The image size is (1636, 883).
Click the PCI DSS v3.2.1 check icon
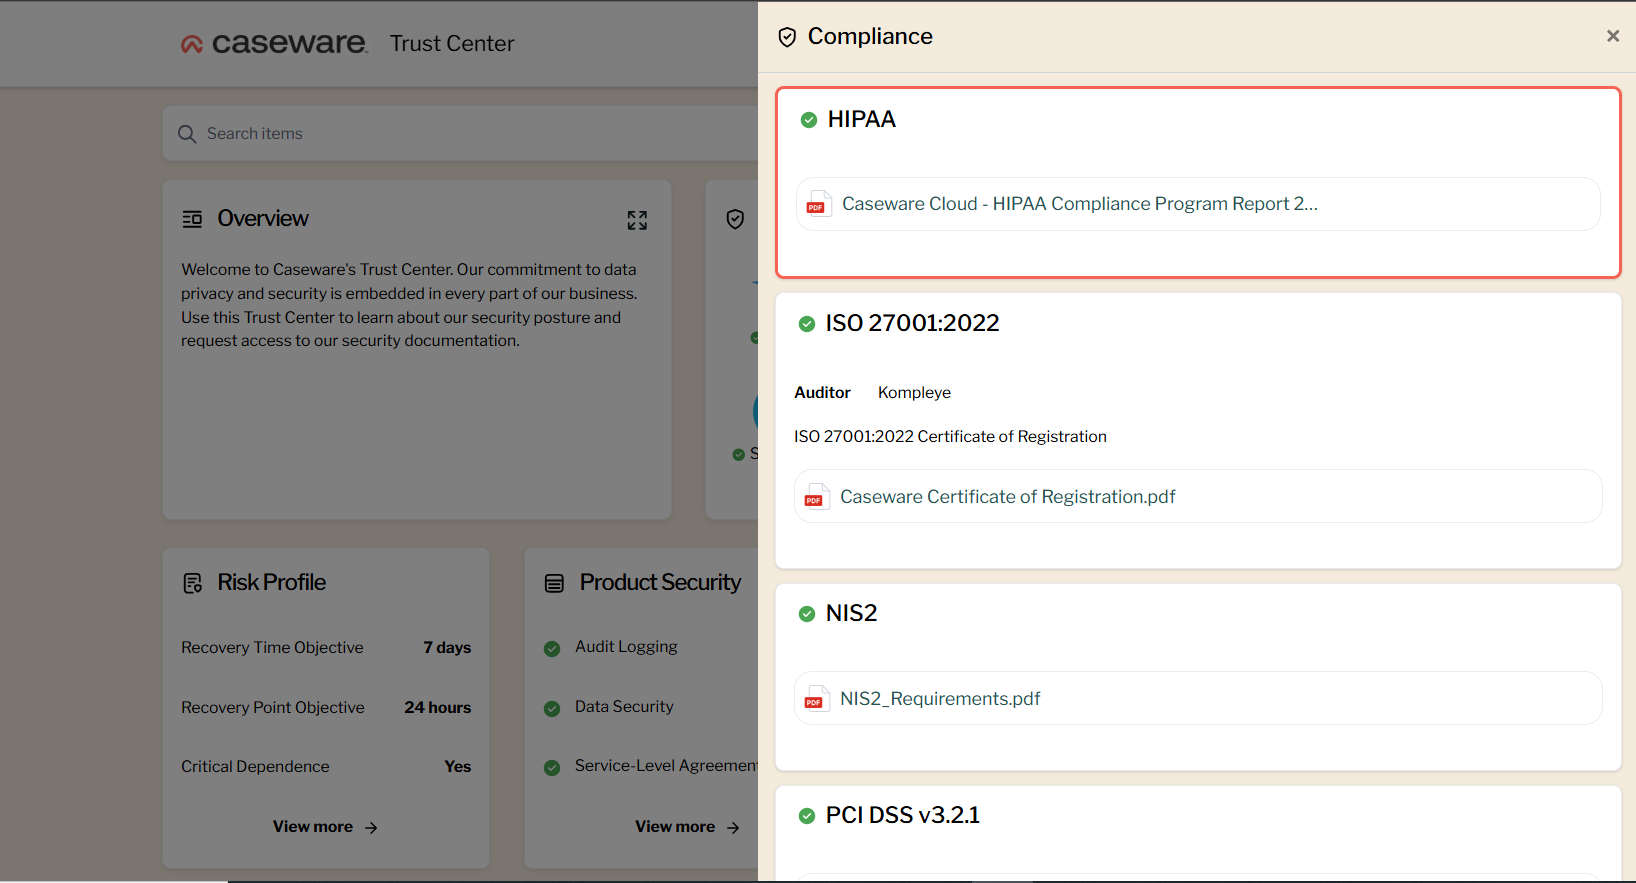(807, 816)
